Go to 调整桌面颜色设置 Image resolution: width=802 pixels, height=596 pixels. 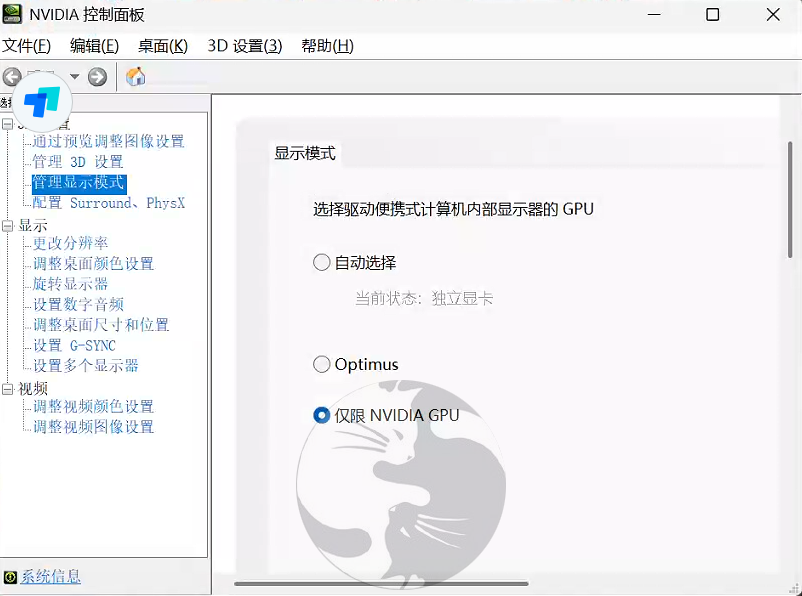tap(94, 263)
